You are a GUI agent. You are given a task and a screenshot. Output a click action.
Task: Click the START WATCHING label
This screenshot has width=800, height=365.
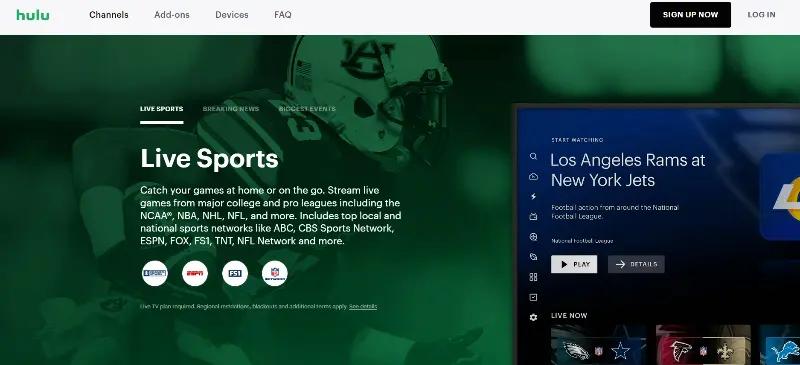pos(577,140)
